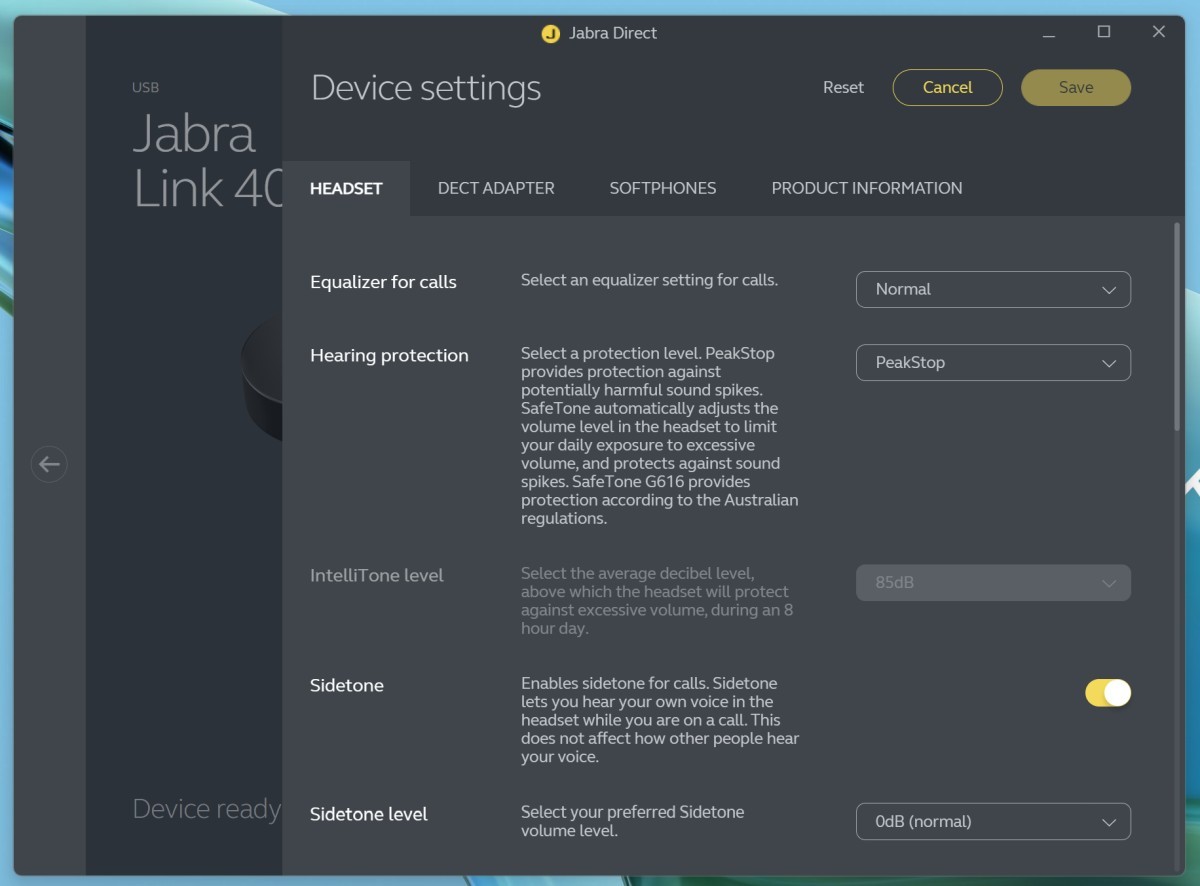Screen dimensions: 1200x886
Task: Click Reset to restore device settings
Action: tap(843, 87)
